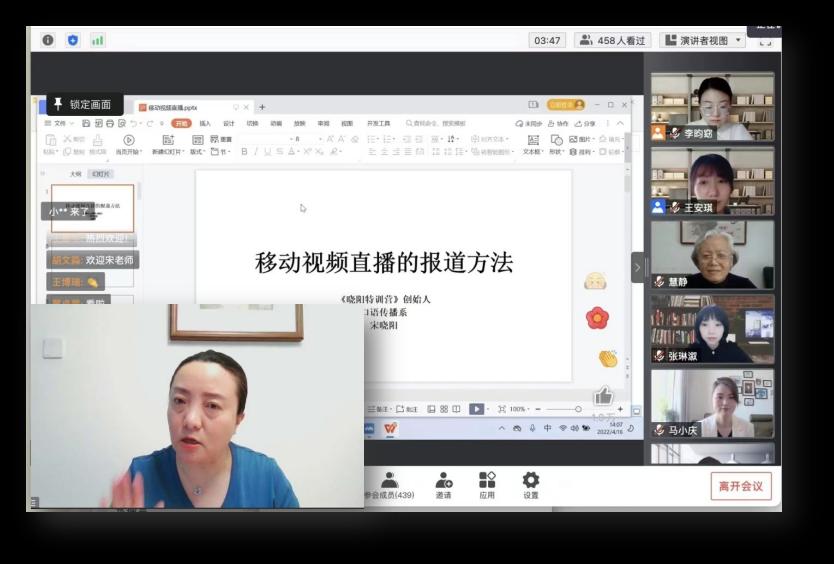Toggle 锁定画面 pin screen
This screenshot has width=834, height=564.
click(84, 104)
